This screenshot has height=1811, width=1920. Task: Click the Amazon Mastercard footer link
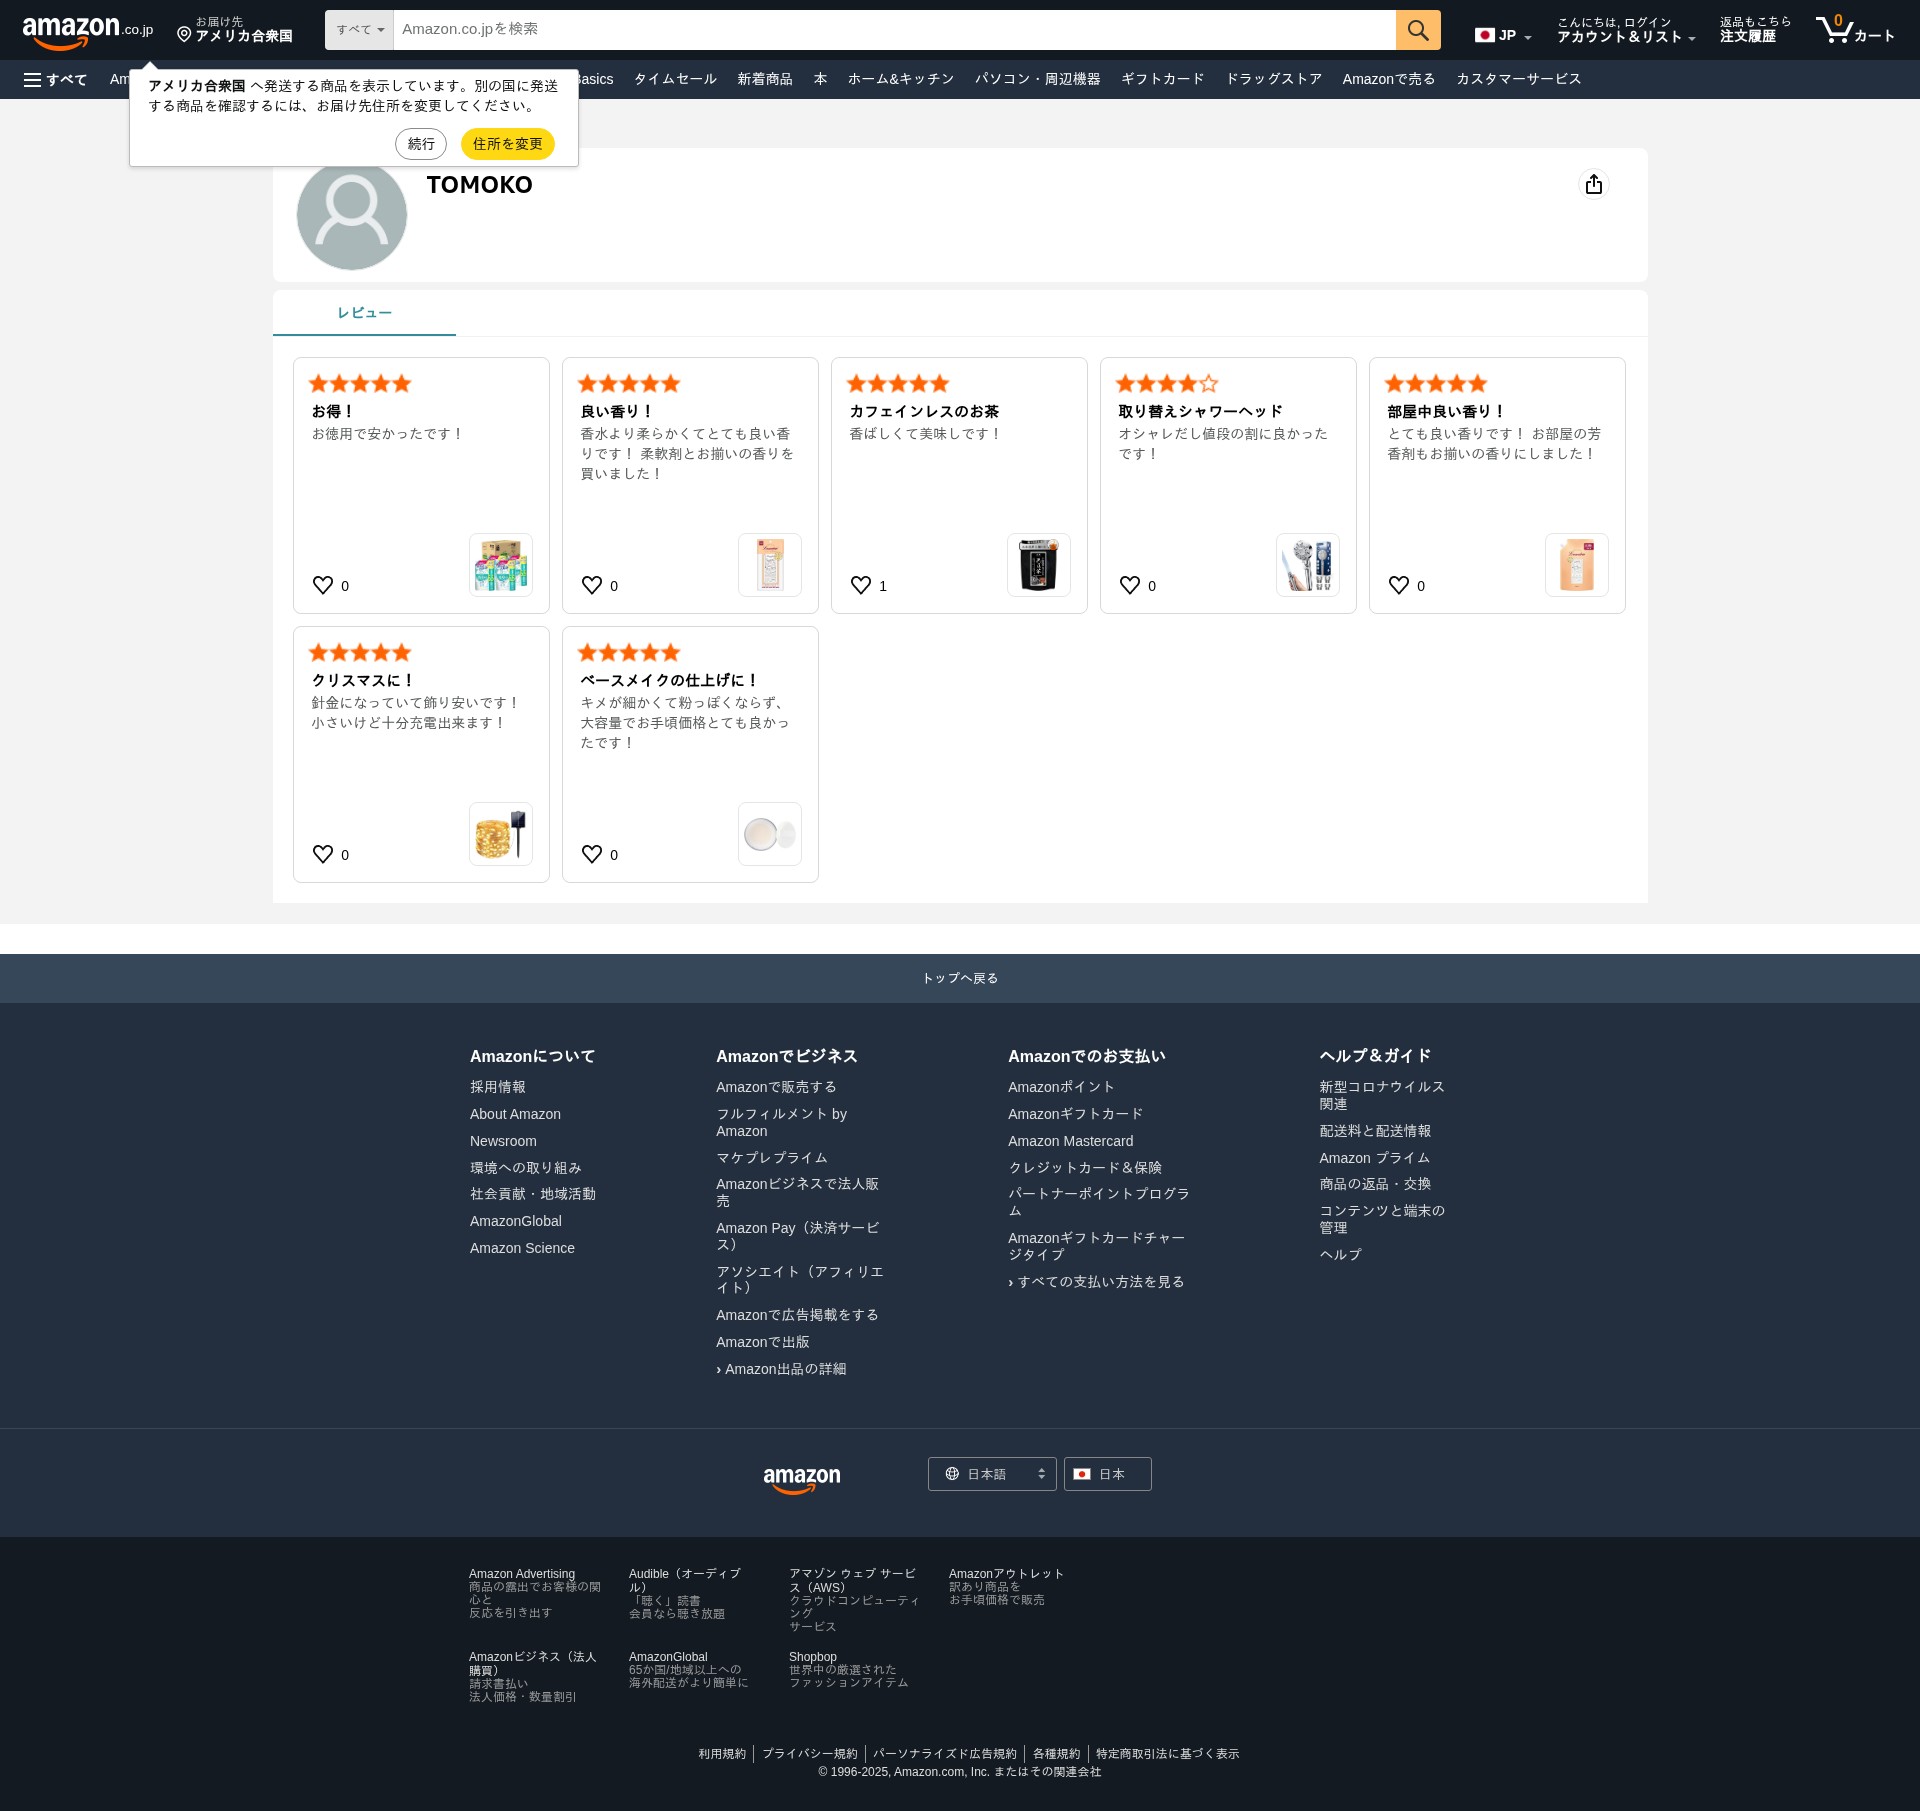[1070, 1141]
